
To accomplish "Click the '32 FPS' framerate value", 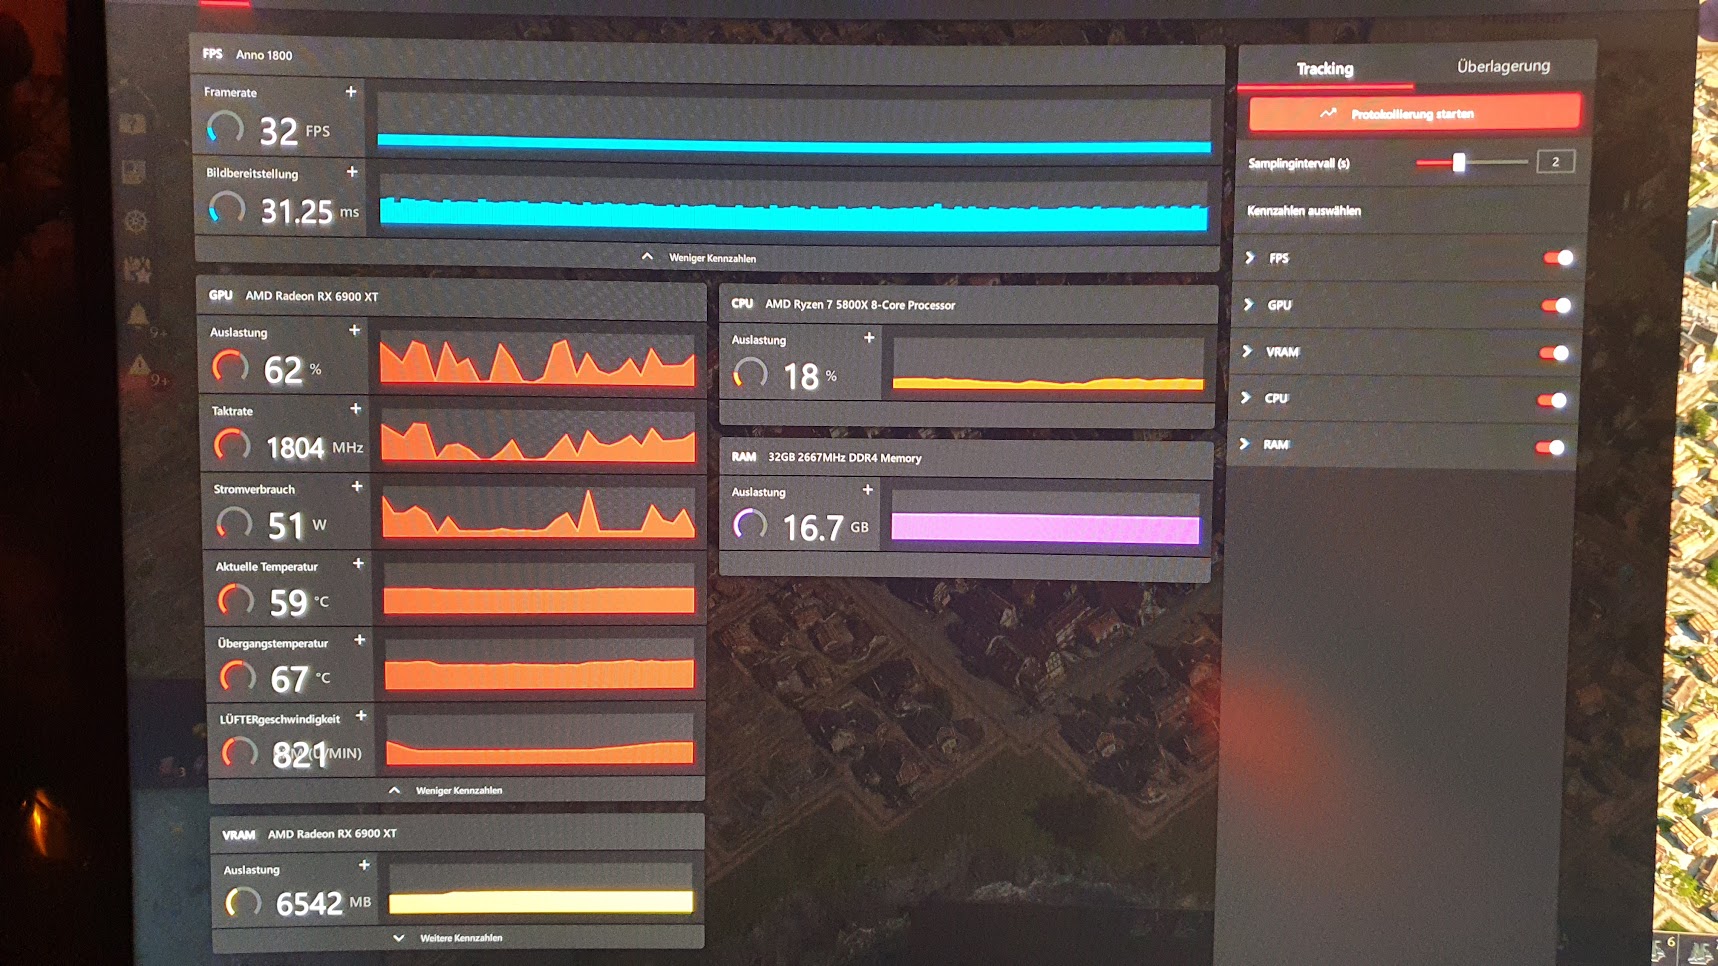I will click(294, 131).
